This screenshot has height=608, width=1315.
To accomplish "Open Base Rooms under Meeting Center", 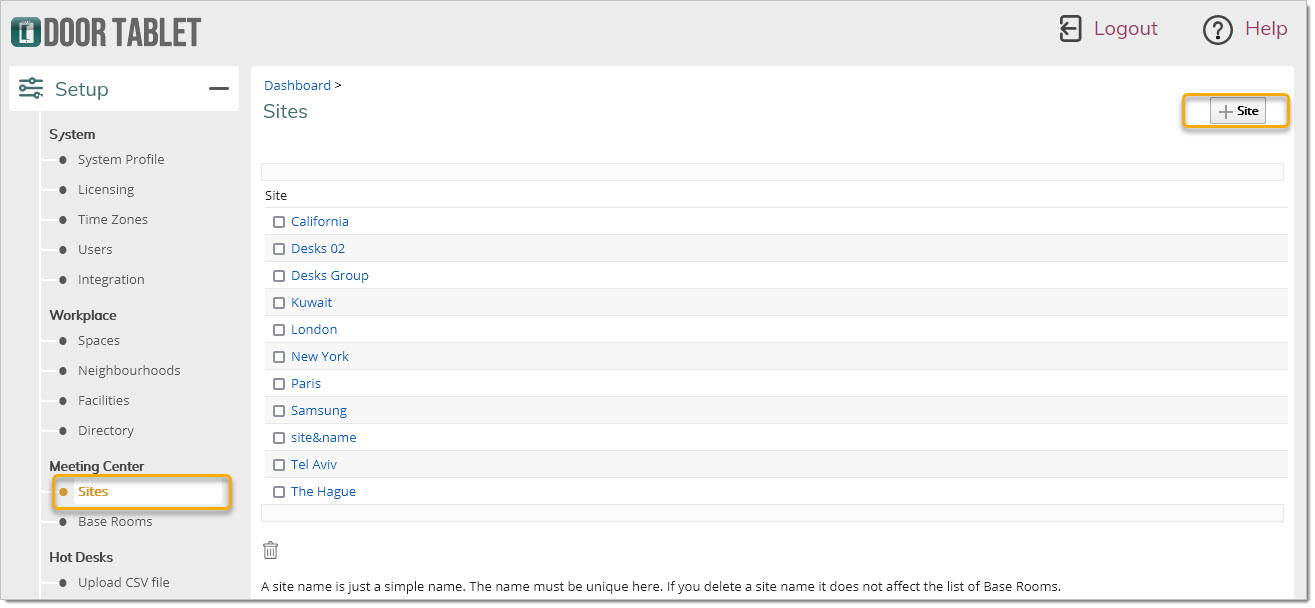I will tap(115, 522).
